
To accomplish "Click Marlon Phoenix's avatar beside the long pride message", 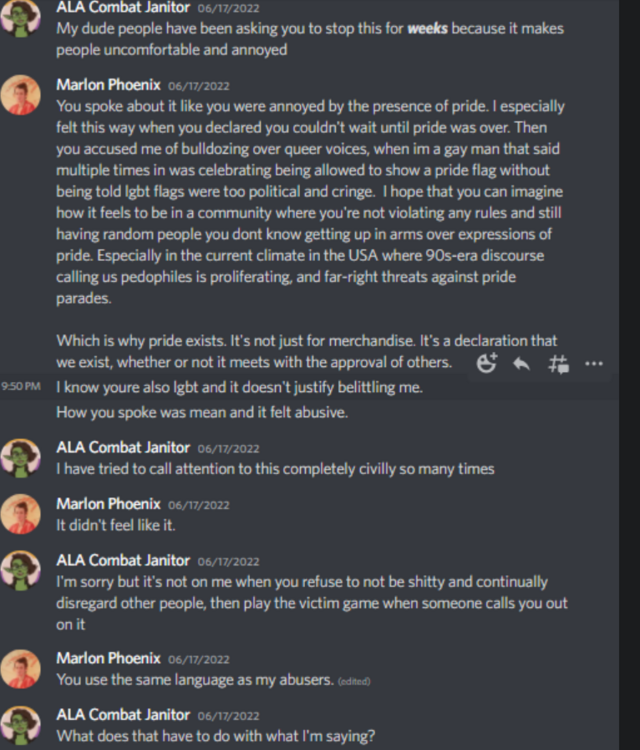I will tap(20, 95).
